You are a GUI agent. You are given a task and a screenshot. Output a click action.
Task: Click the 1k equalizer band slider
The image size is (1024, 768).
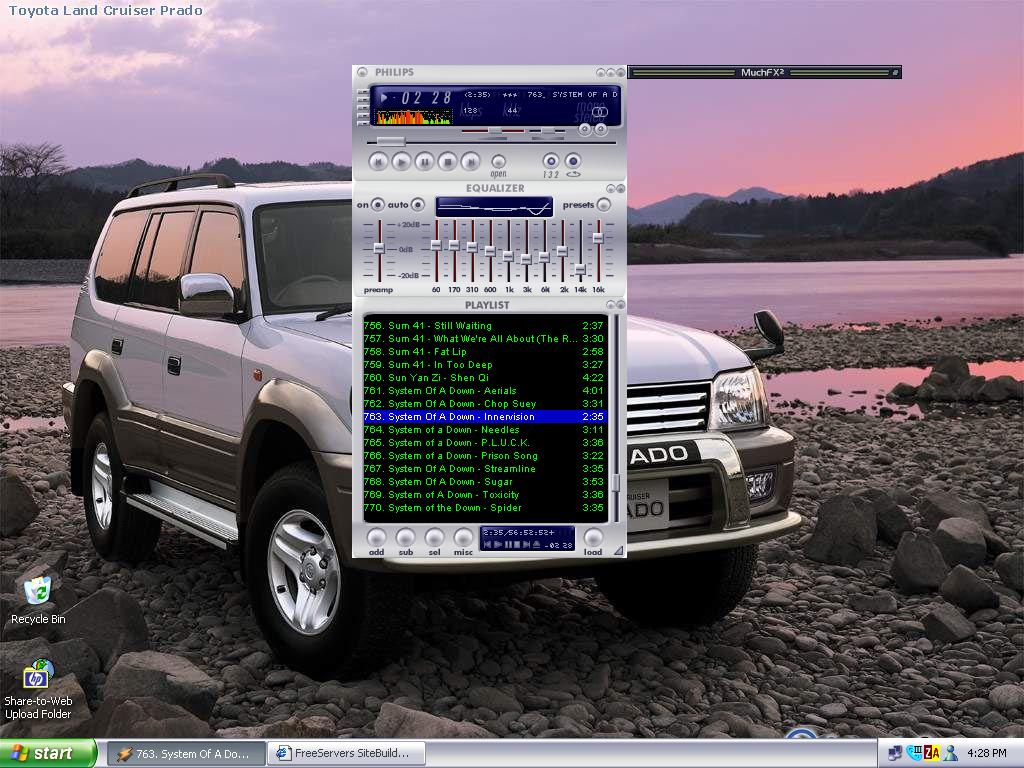tap(509, 257)
